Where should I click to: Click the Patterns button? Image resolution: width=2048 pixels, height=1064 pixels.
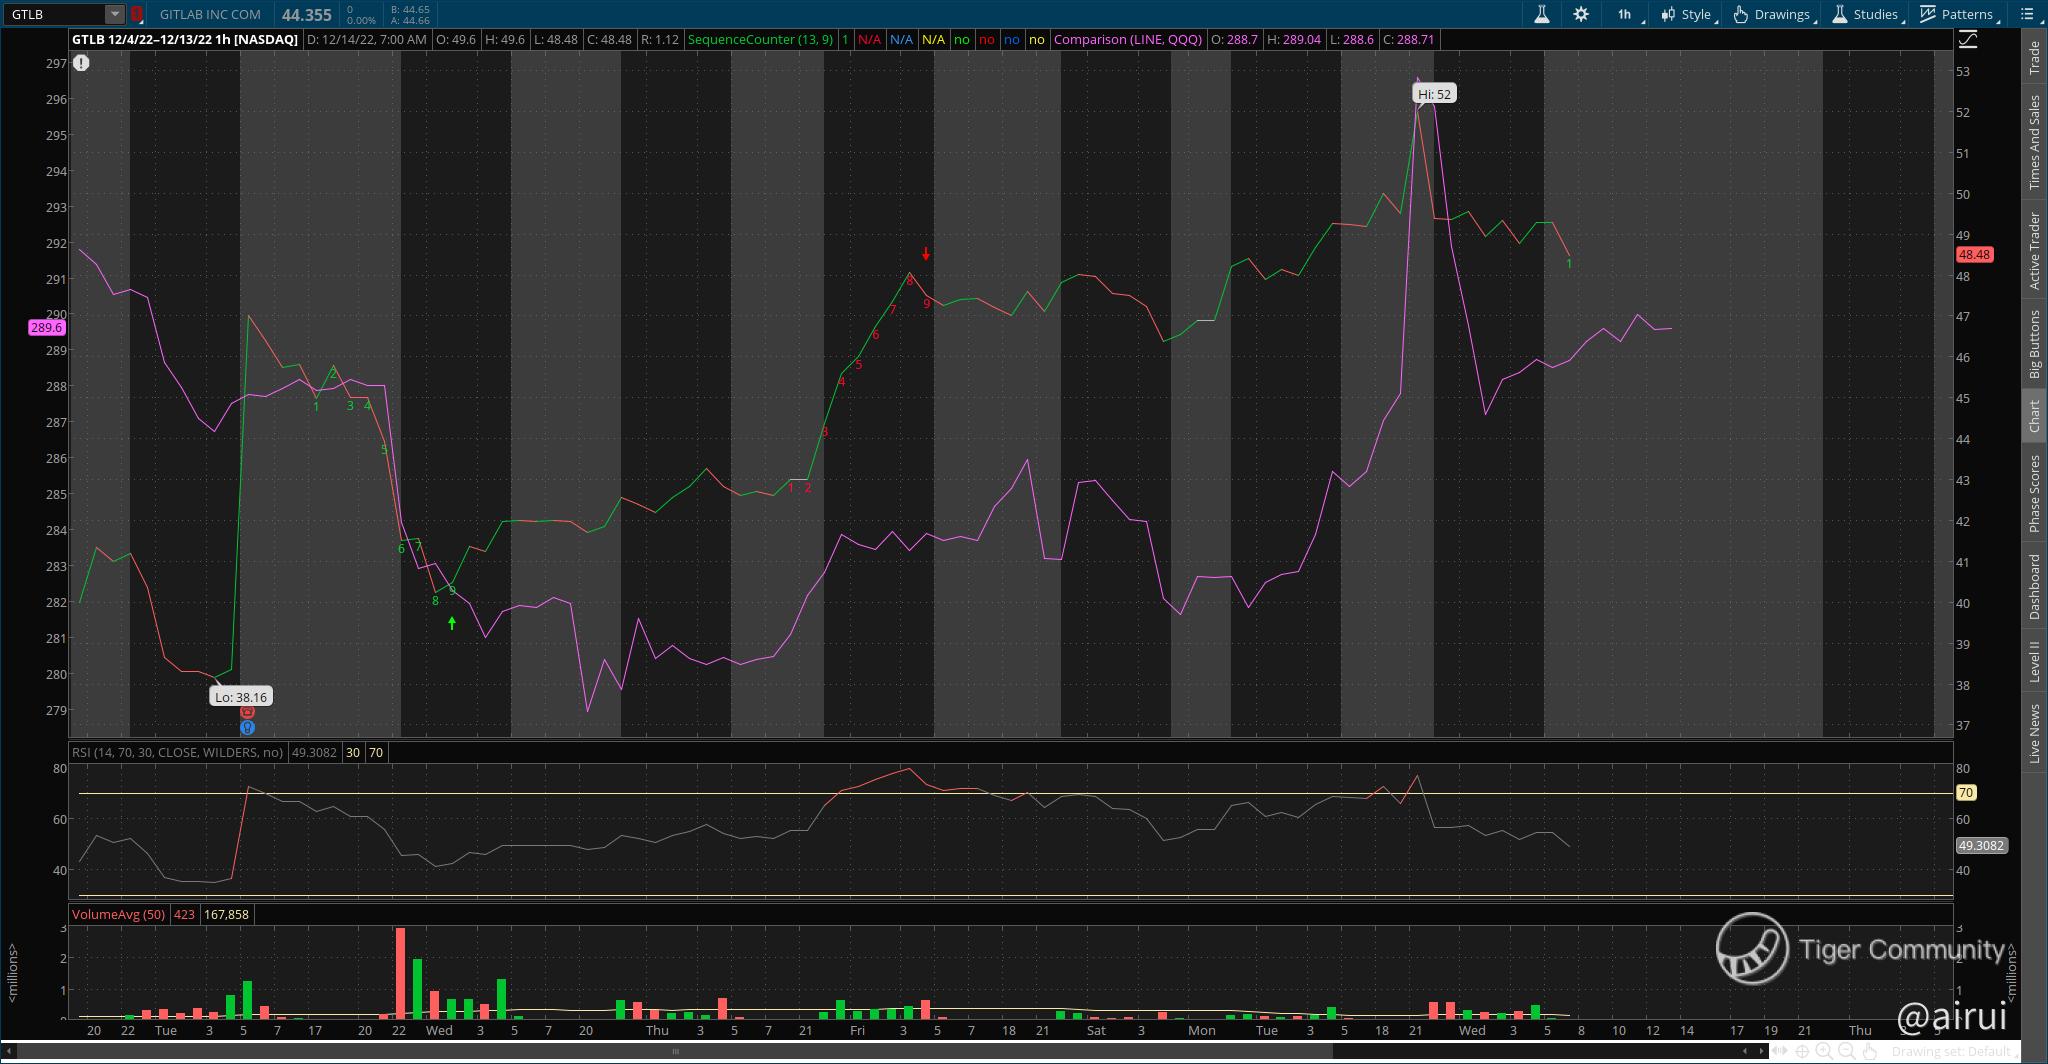click(1957, 14)
